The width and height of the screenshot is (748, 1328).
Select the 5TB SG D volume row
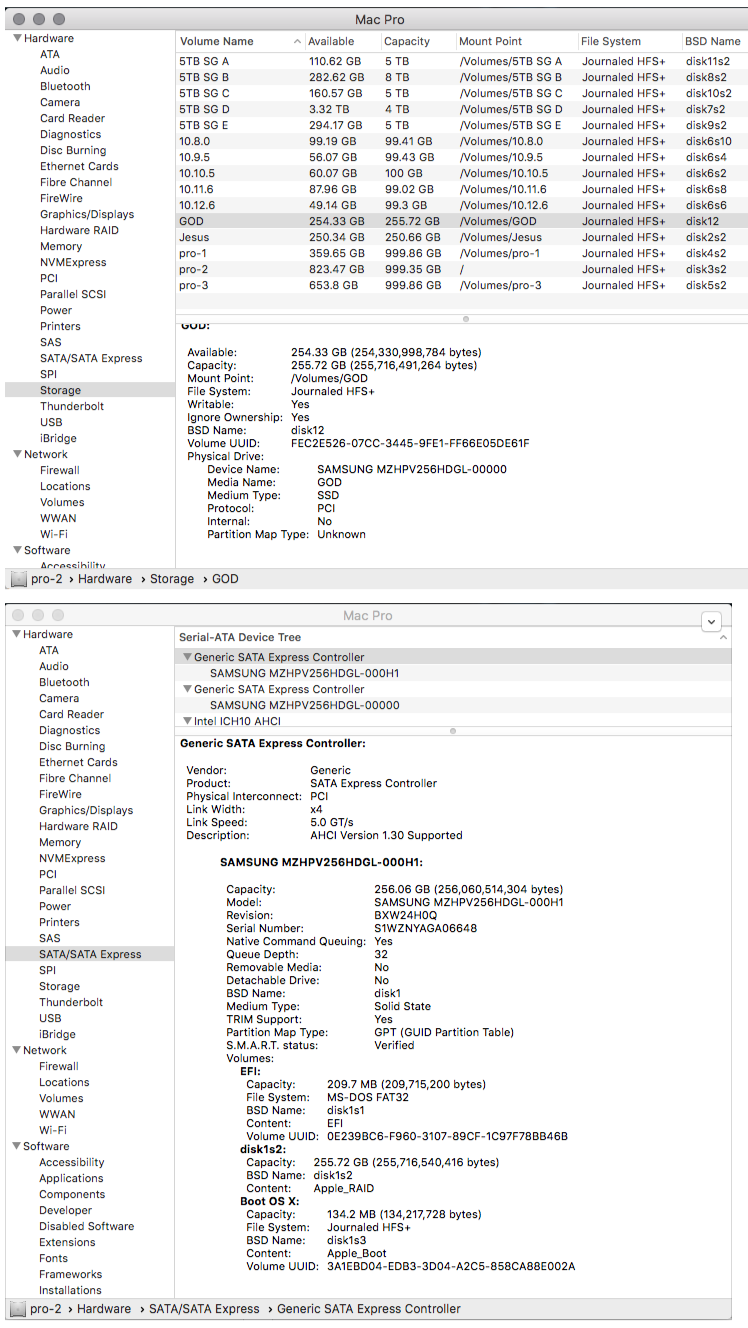tap(461, 109)
